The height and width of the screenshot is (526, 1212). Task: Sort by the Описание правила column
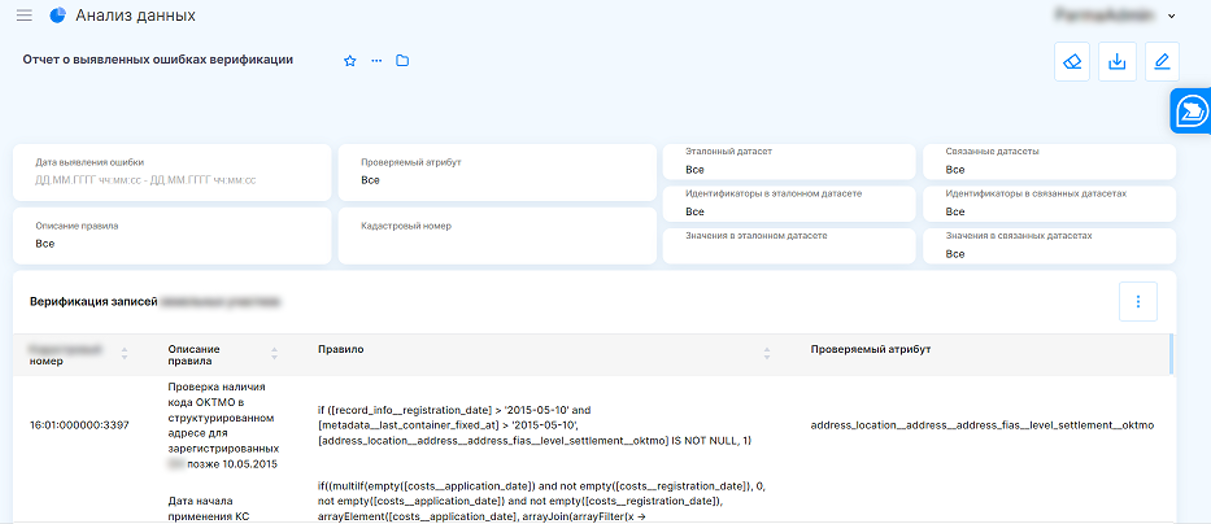point(274,354)
